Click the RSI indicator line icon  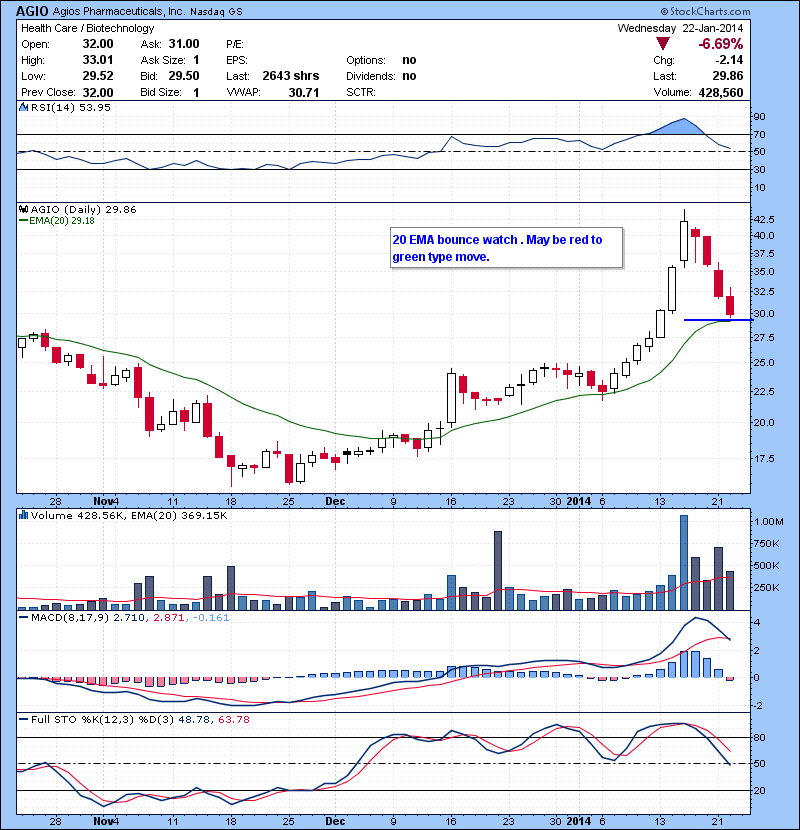click(x=23, y=107)
